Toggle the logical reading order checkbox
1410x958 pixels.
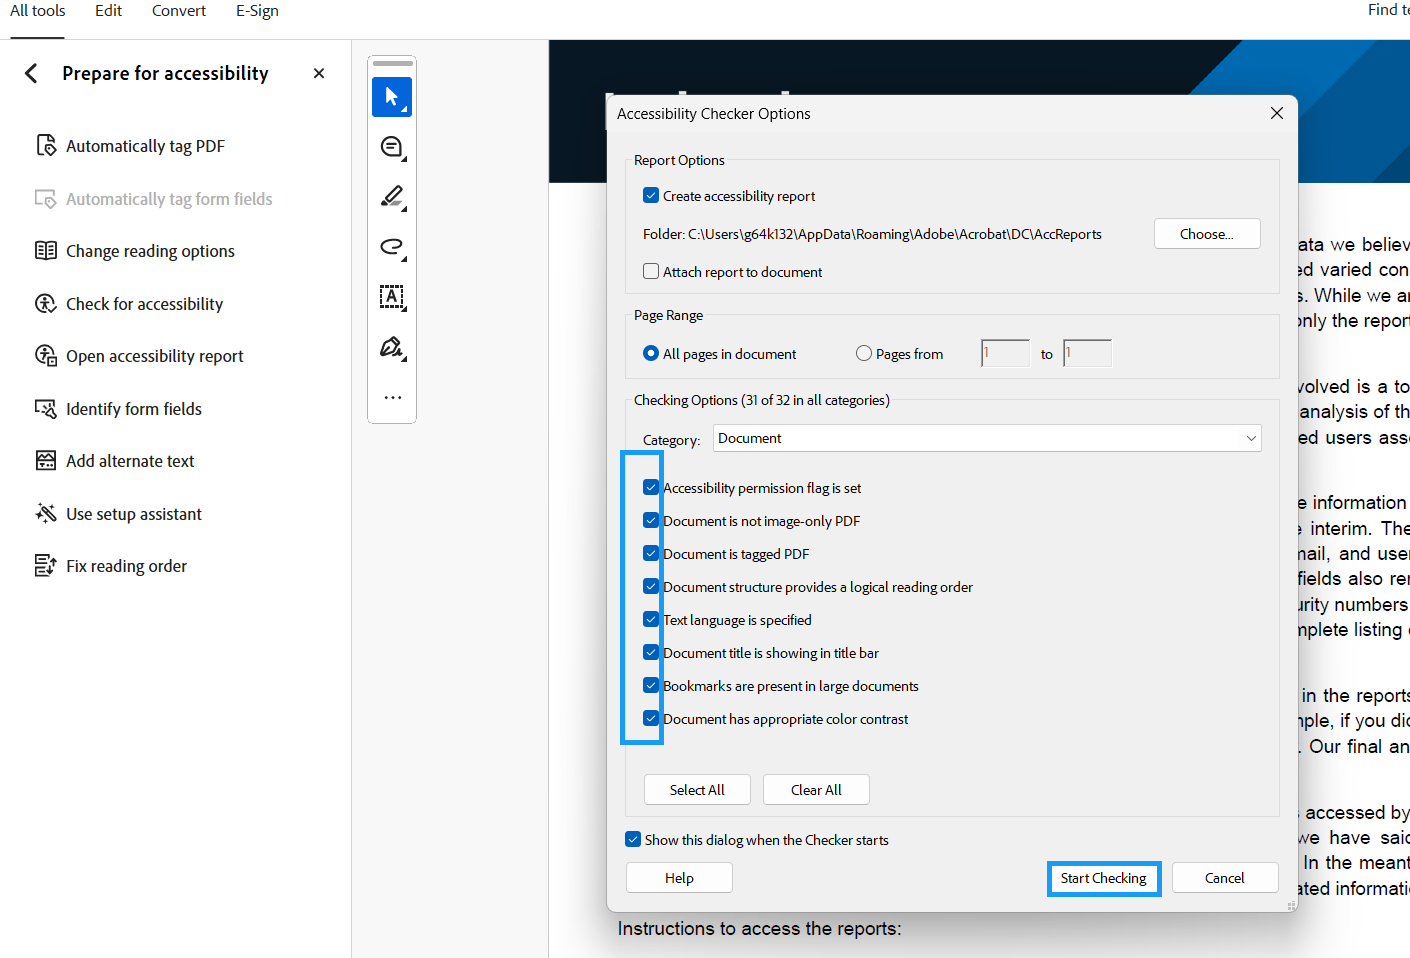pyautogui.click(x=651, y=586)
